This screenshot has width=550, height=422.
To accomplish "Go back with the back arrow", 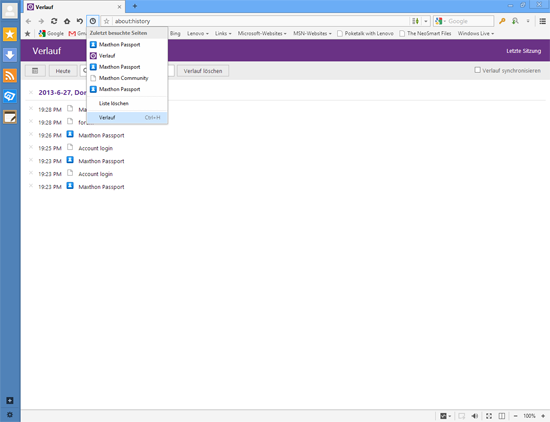I will pos(28,21).
